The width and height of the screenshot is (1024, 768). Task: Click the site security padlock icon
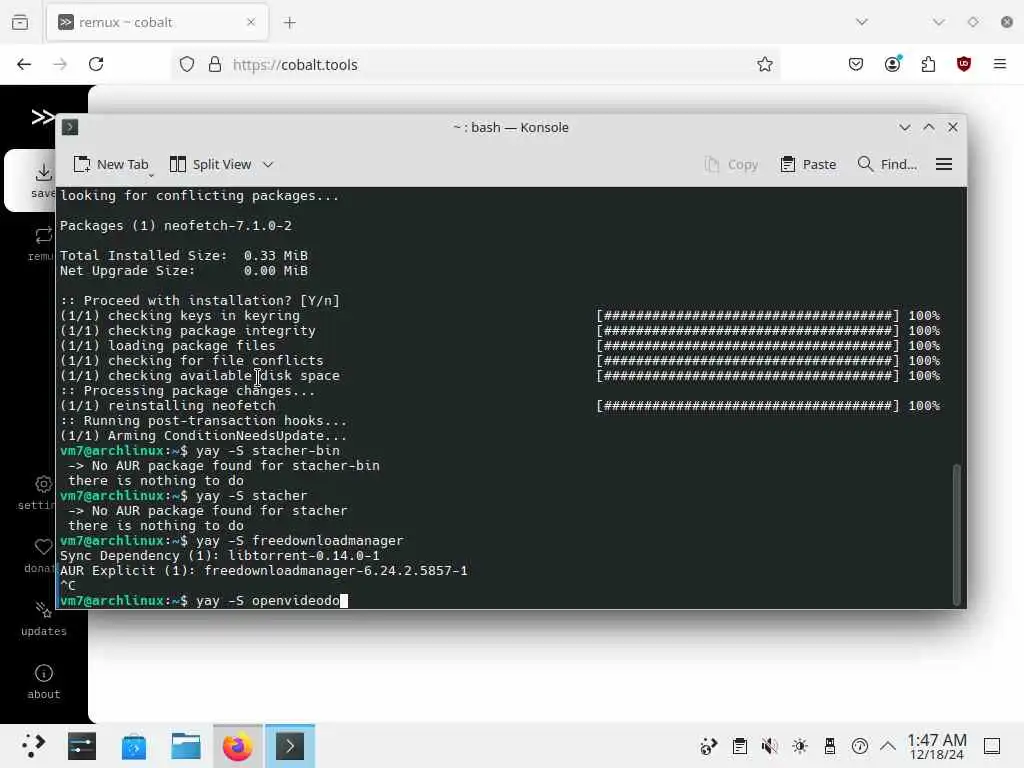coord(214,64)
